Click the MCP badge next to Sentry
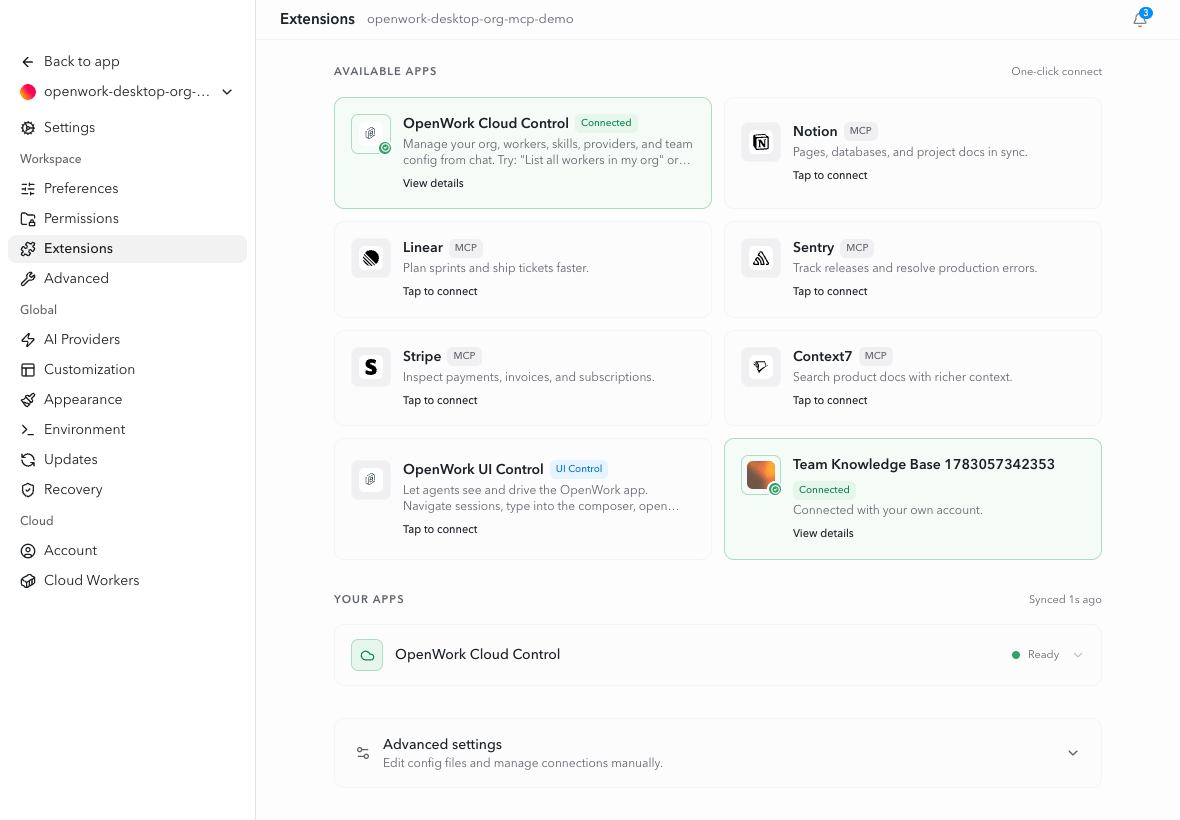Screen dimensions: 1180x820 (857, 248)
